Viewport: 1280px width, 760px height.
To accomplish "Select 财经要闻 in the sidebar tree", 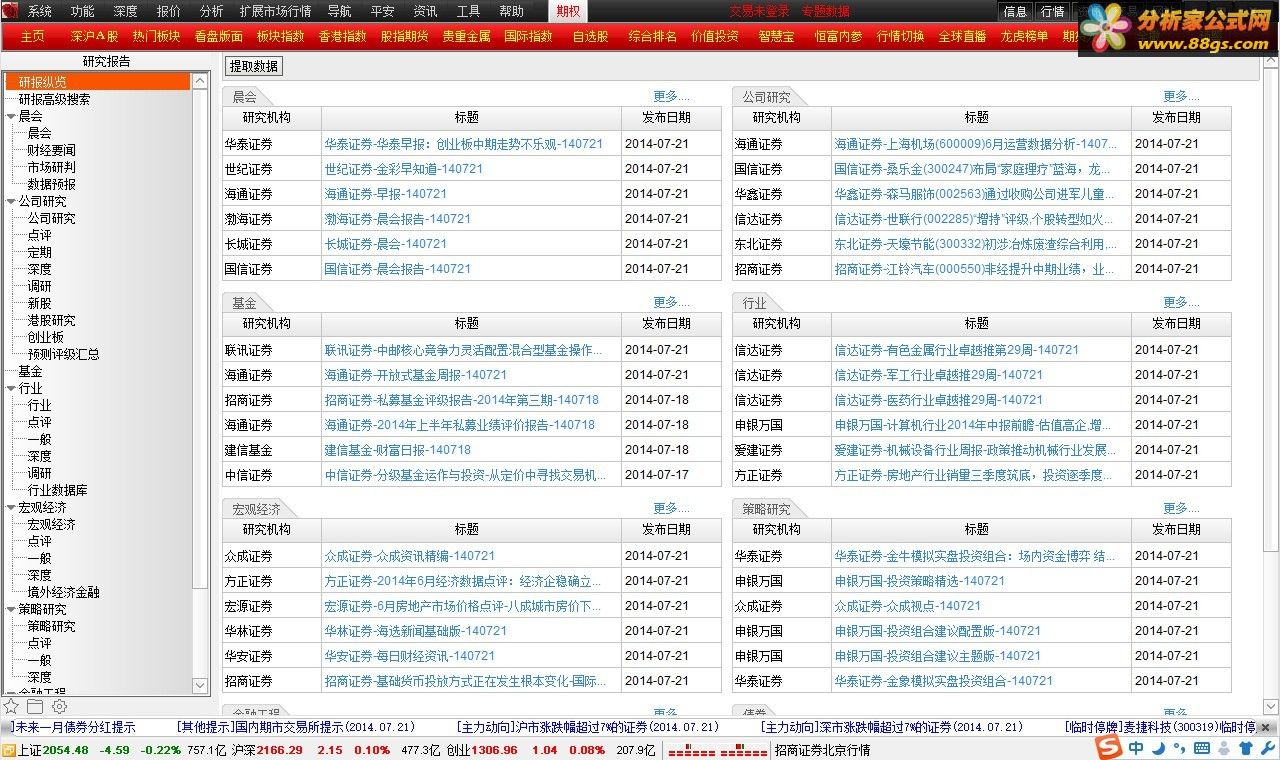I will [x=51, y=150].
